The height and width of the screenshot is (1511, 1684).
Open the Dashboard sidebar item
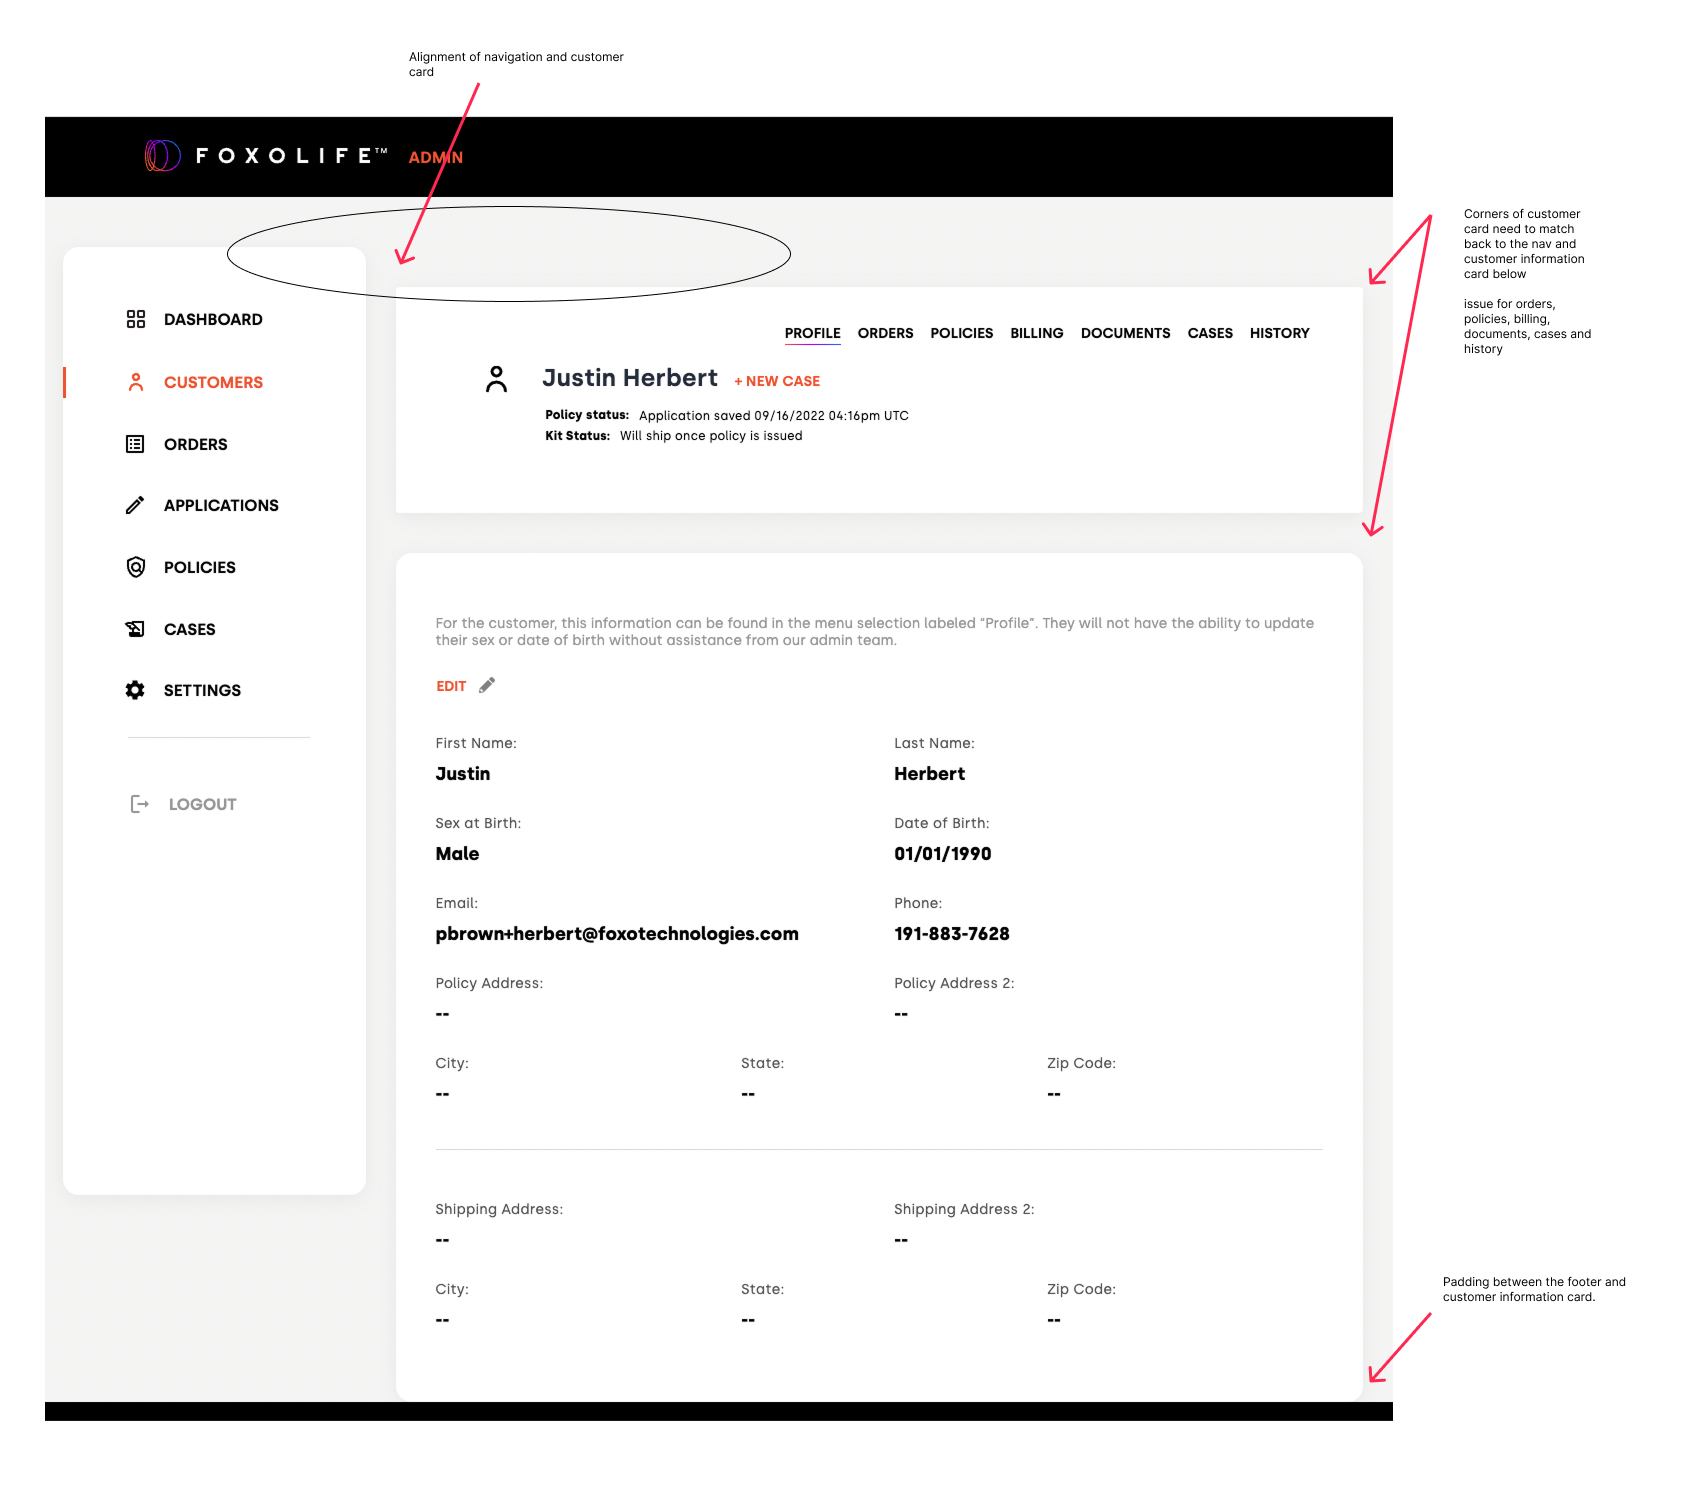pyautogui.click(x=213, y=319)
